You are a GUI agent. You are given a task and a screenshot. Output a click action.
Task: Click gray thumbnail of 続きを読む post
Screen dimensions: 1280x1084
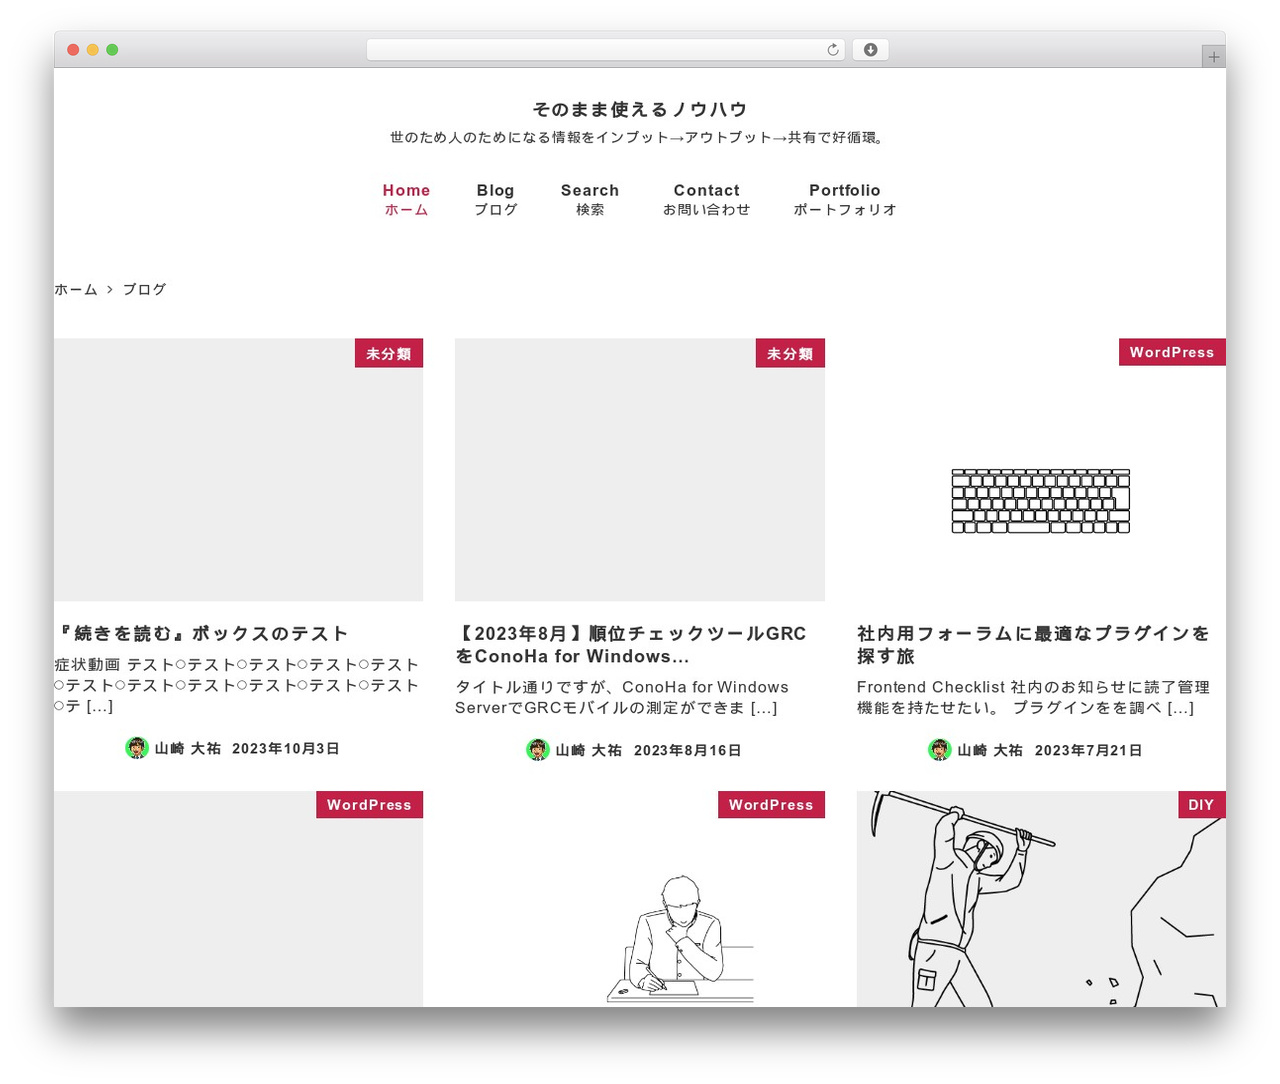238,470
